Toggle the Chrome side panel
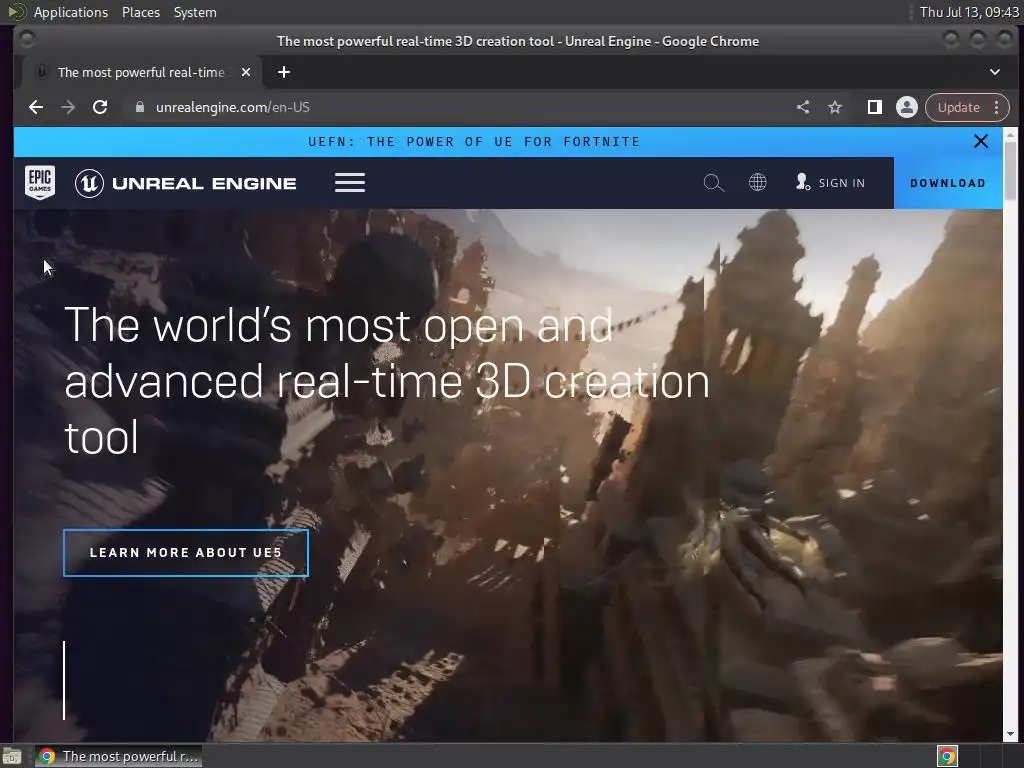1024x768 pixels. click(874, 107)
